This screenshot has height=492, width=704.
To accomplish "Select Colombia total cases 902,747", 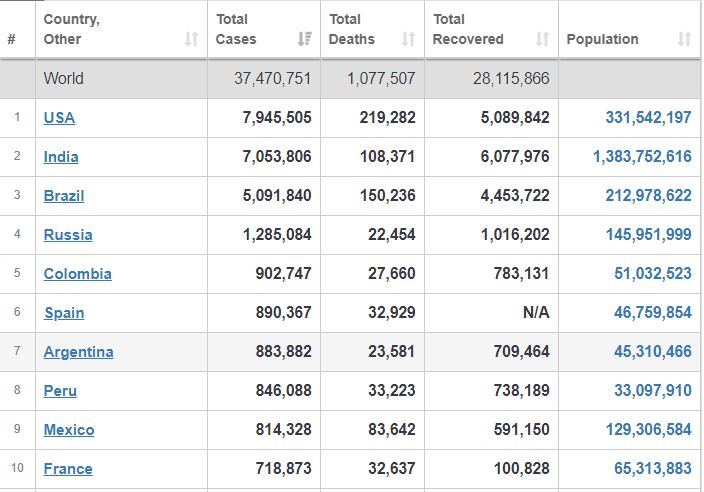I will [x=284, y=274].
